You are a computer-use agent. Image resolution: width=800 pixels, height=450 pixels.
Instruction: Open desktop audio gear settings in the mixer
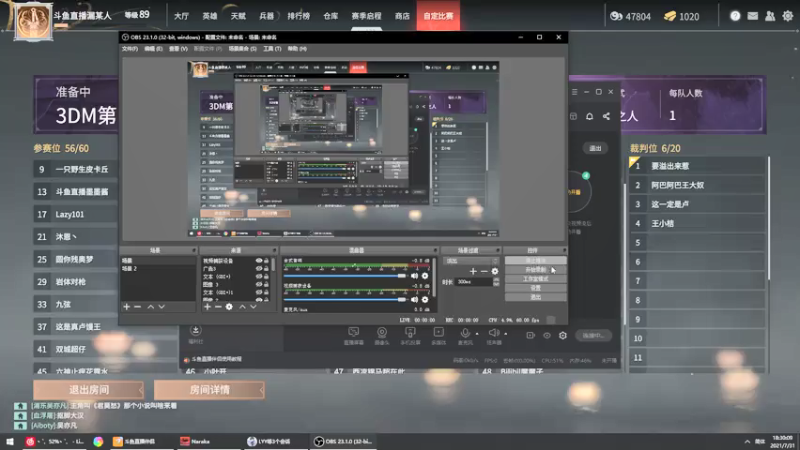pyautogui.click(x=425, y=276)
